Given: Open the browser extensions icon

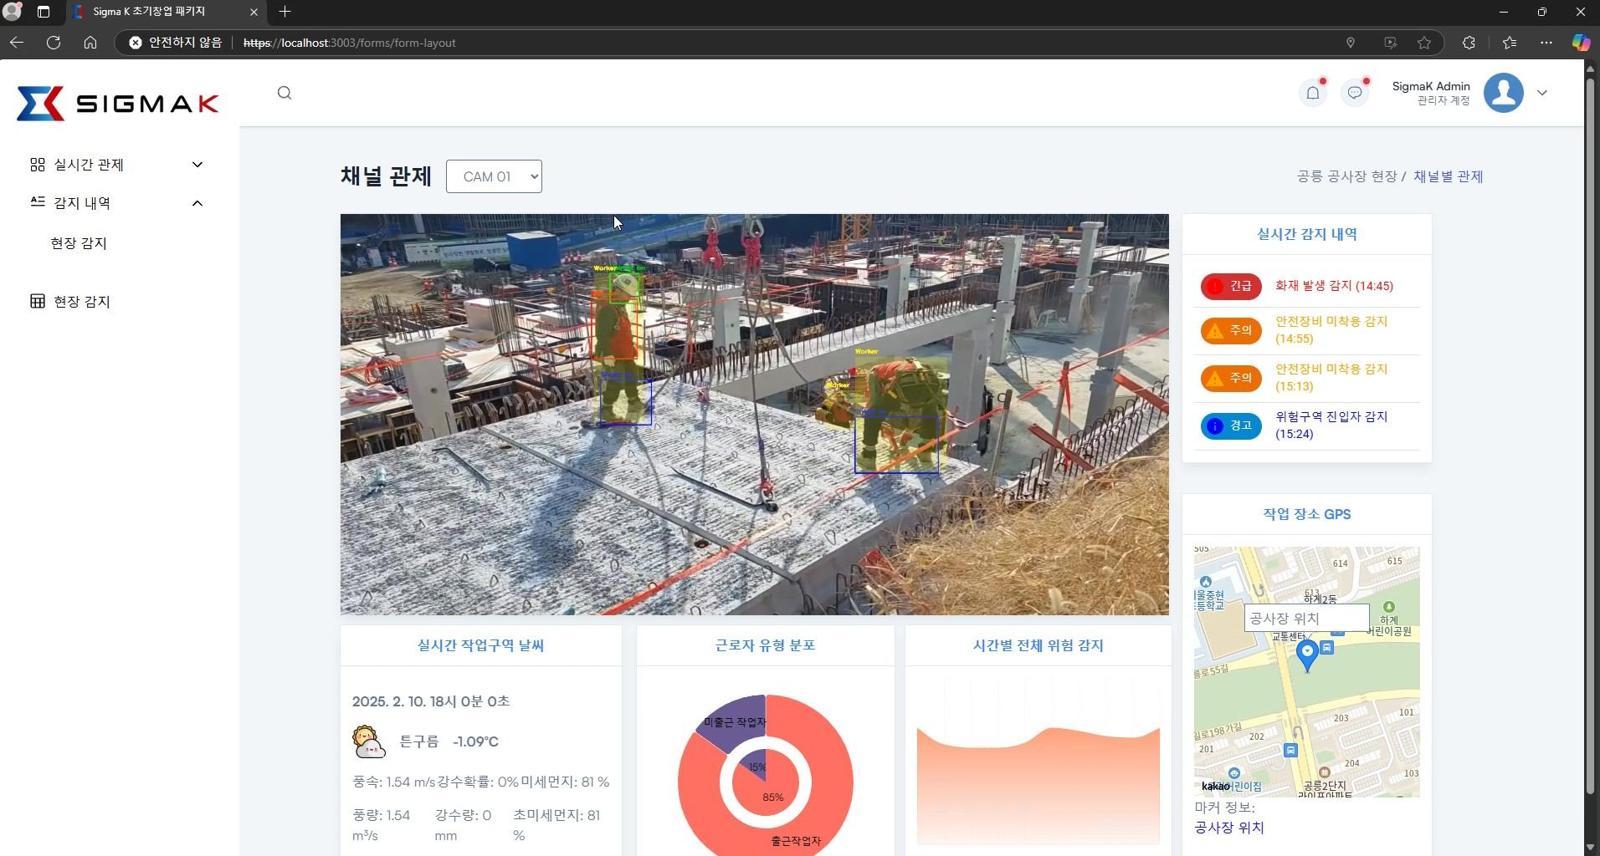Looking at the screenshot, I should 1468,43.
